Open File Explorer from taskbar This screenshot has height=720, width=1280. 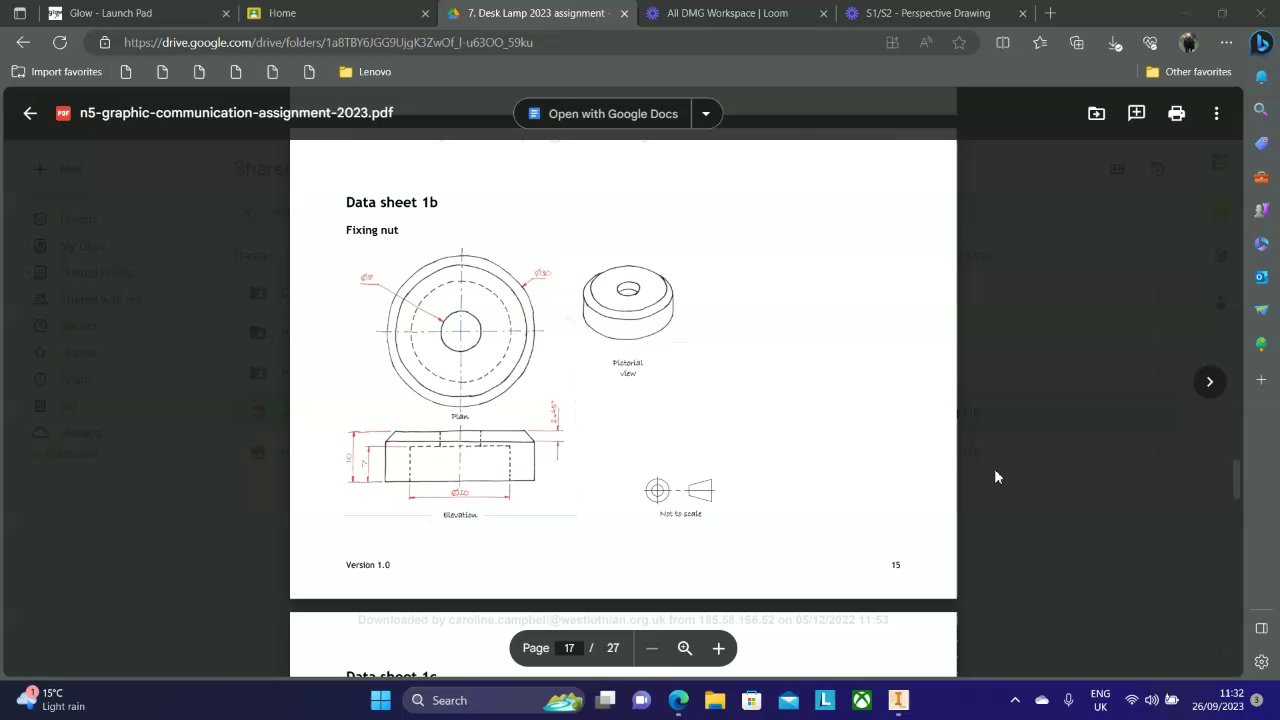point(714,700)
